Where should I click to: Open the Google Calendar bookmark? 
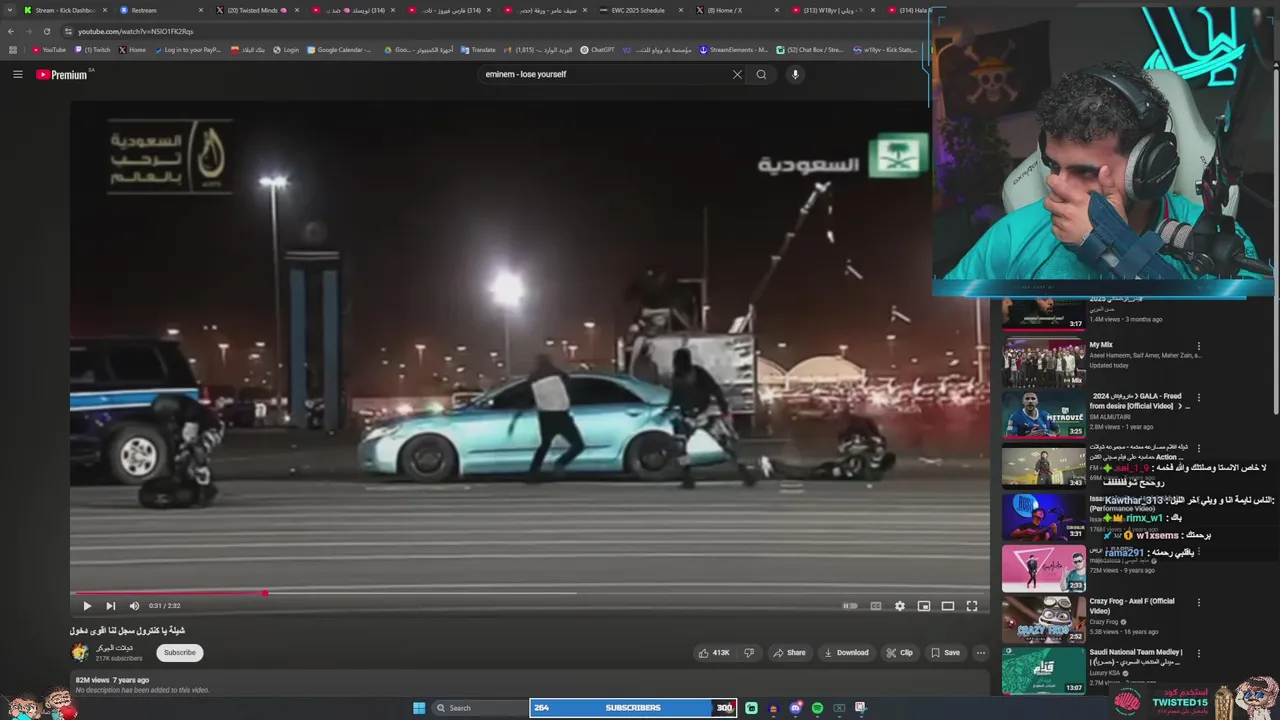pos(339,50)
